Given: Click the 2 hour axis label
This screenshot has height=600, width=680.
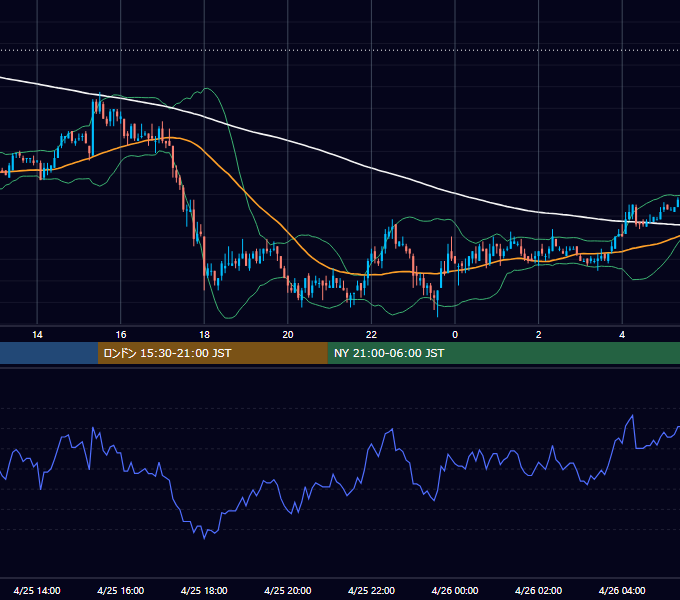Looking at the screenshot, I should (539, 335).
